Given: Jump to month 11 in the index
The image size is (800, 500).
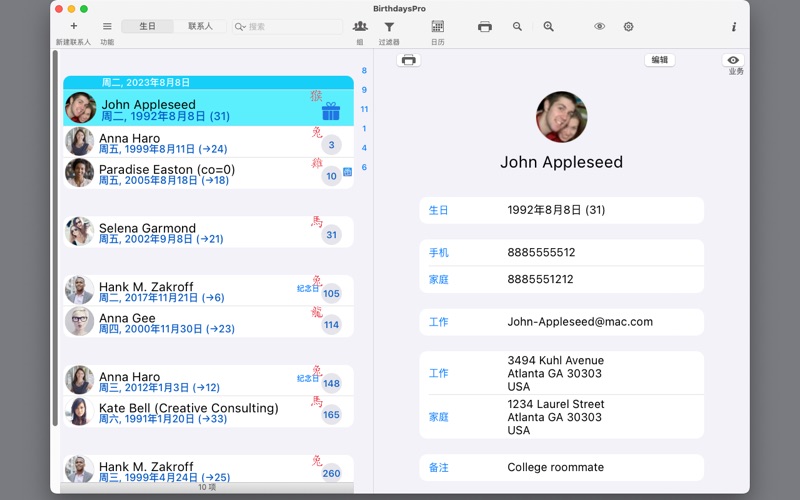Looking at the screenshot, I should 364,109.
